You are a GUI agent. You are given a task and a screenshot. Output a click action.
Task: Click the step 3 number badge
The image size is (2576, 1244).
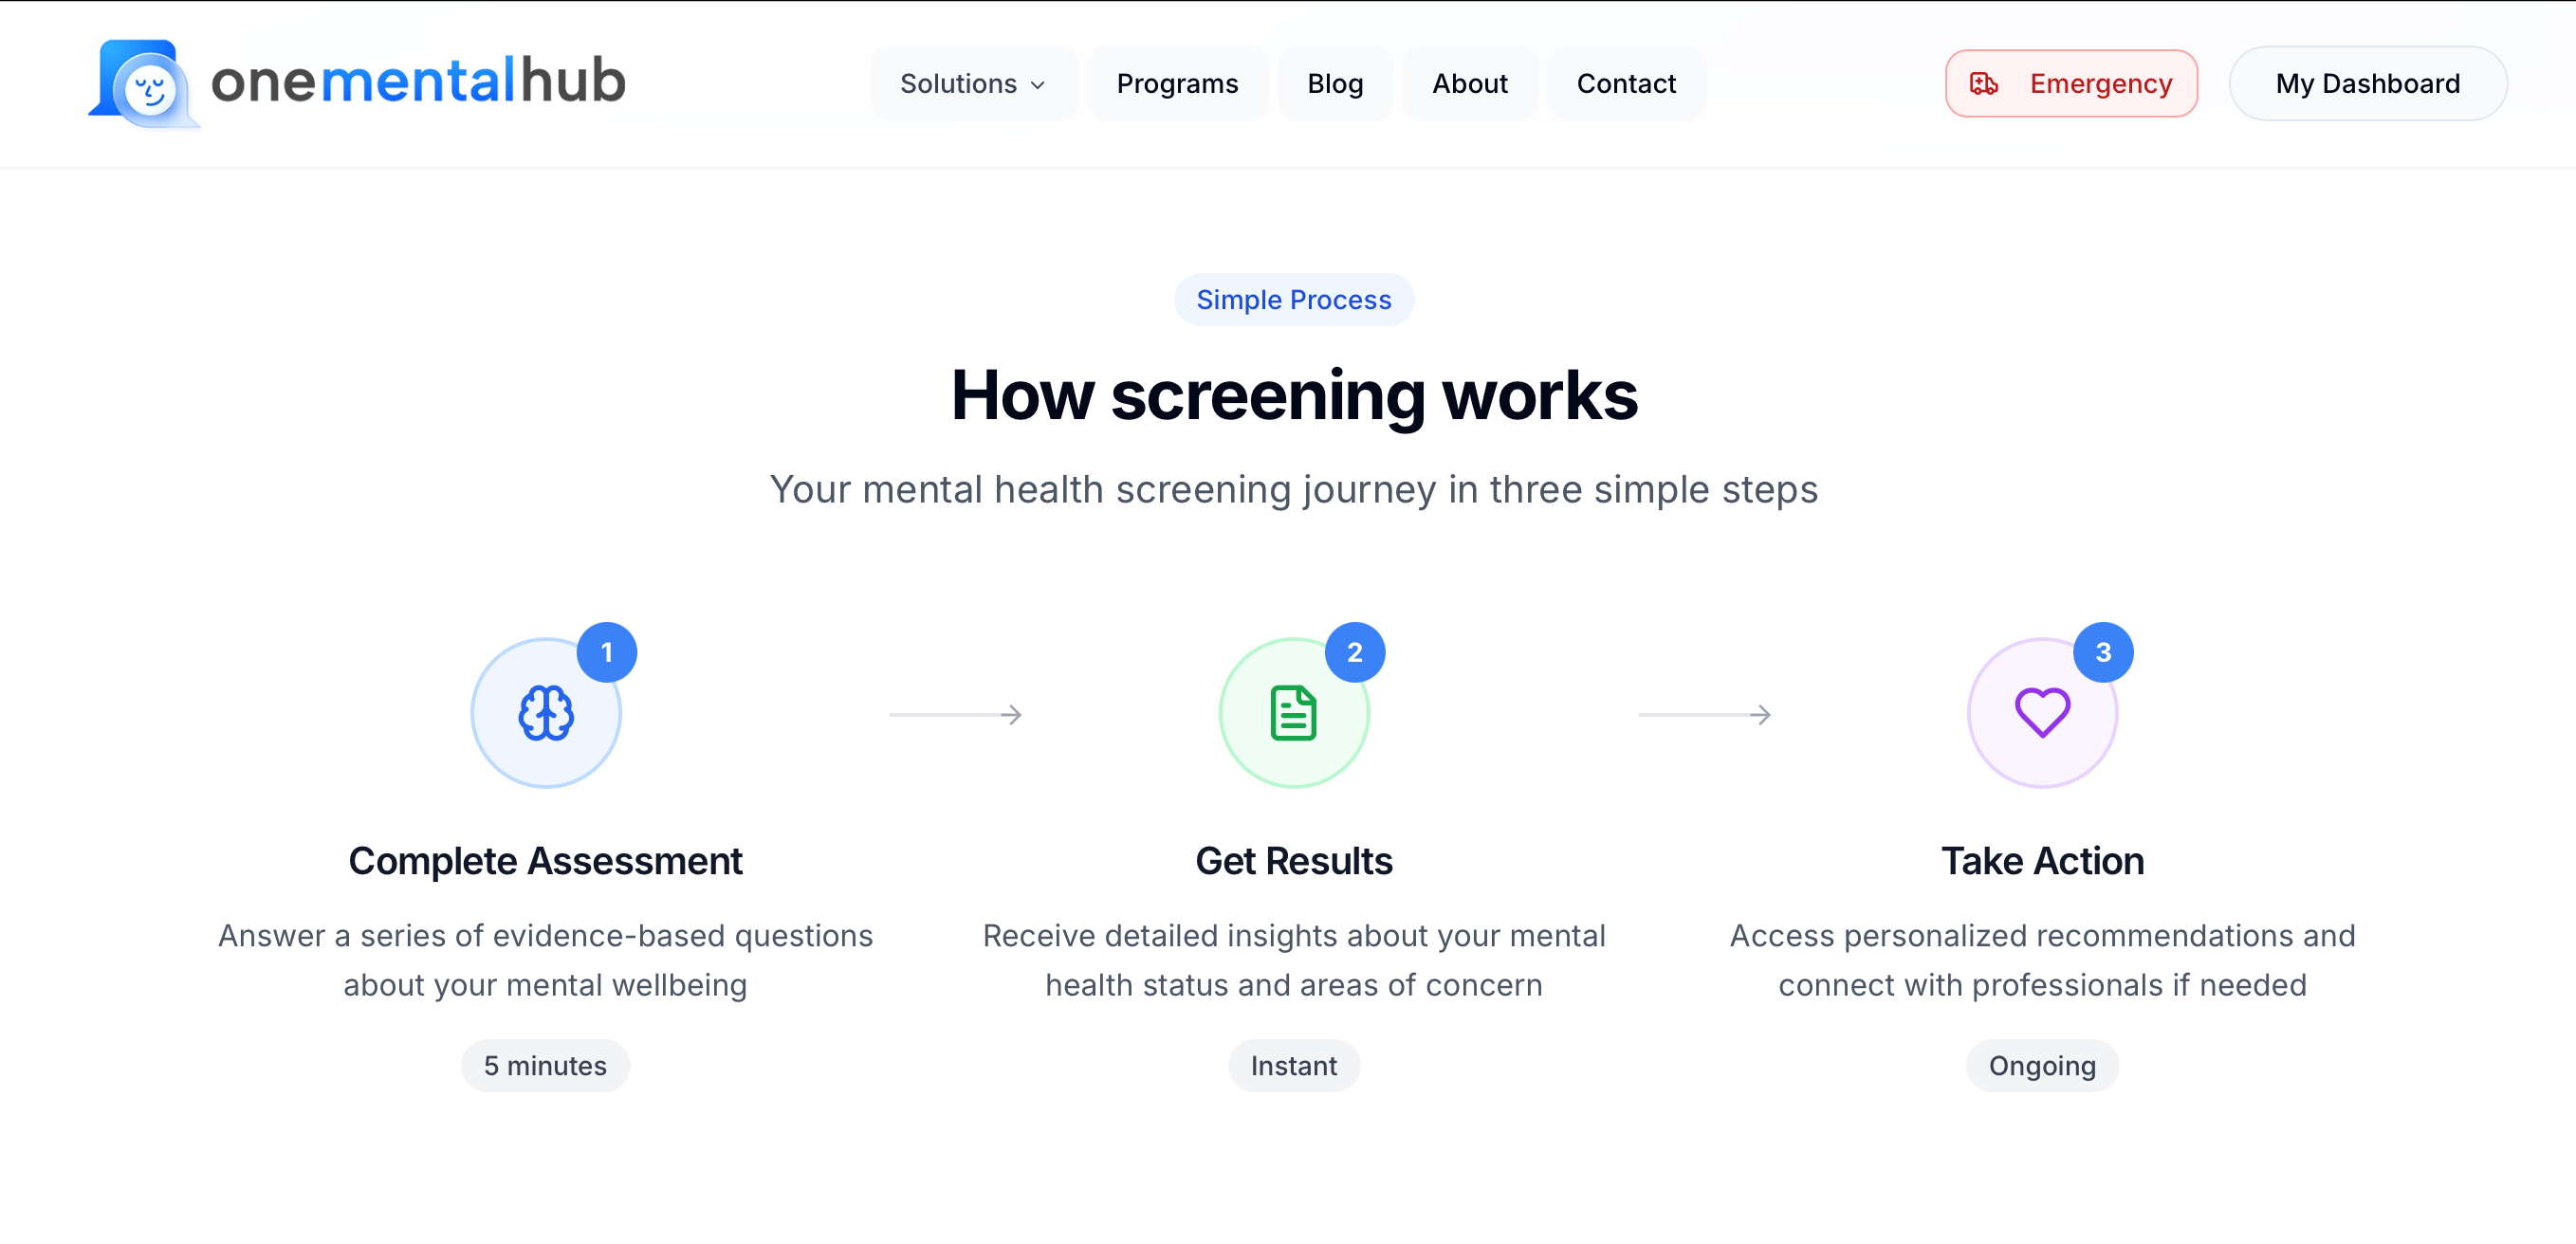coord(2103,652)
